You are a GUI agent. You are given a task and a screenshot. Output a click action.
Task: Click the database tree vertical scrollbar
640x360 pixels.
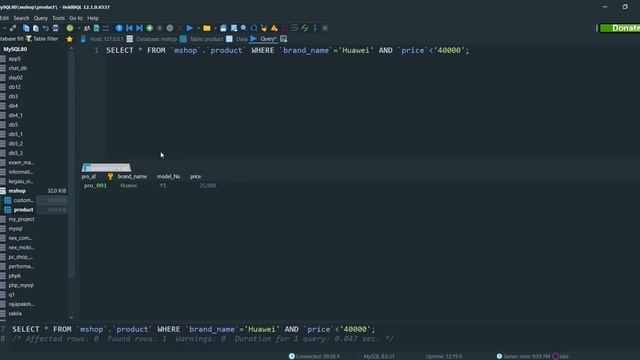(x=71, y=163)
